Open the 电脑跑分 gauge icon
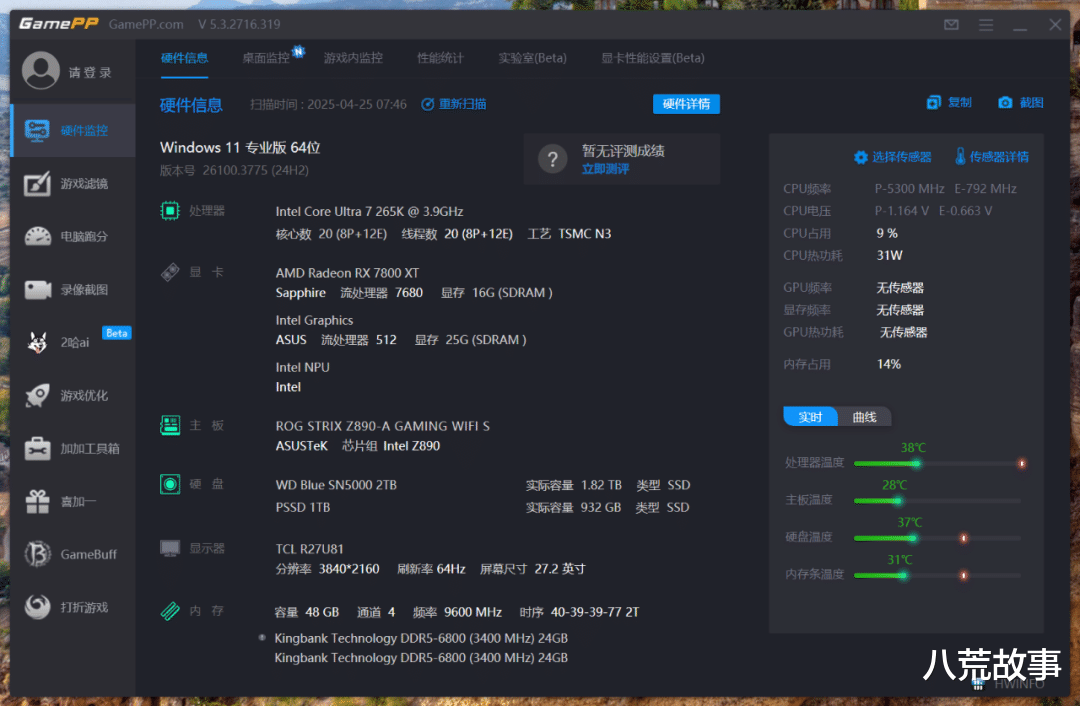The width and height of the screenshot is (1080, 706). [37, 236]
